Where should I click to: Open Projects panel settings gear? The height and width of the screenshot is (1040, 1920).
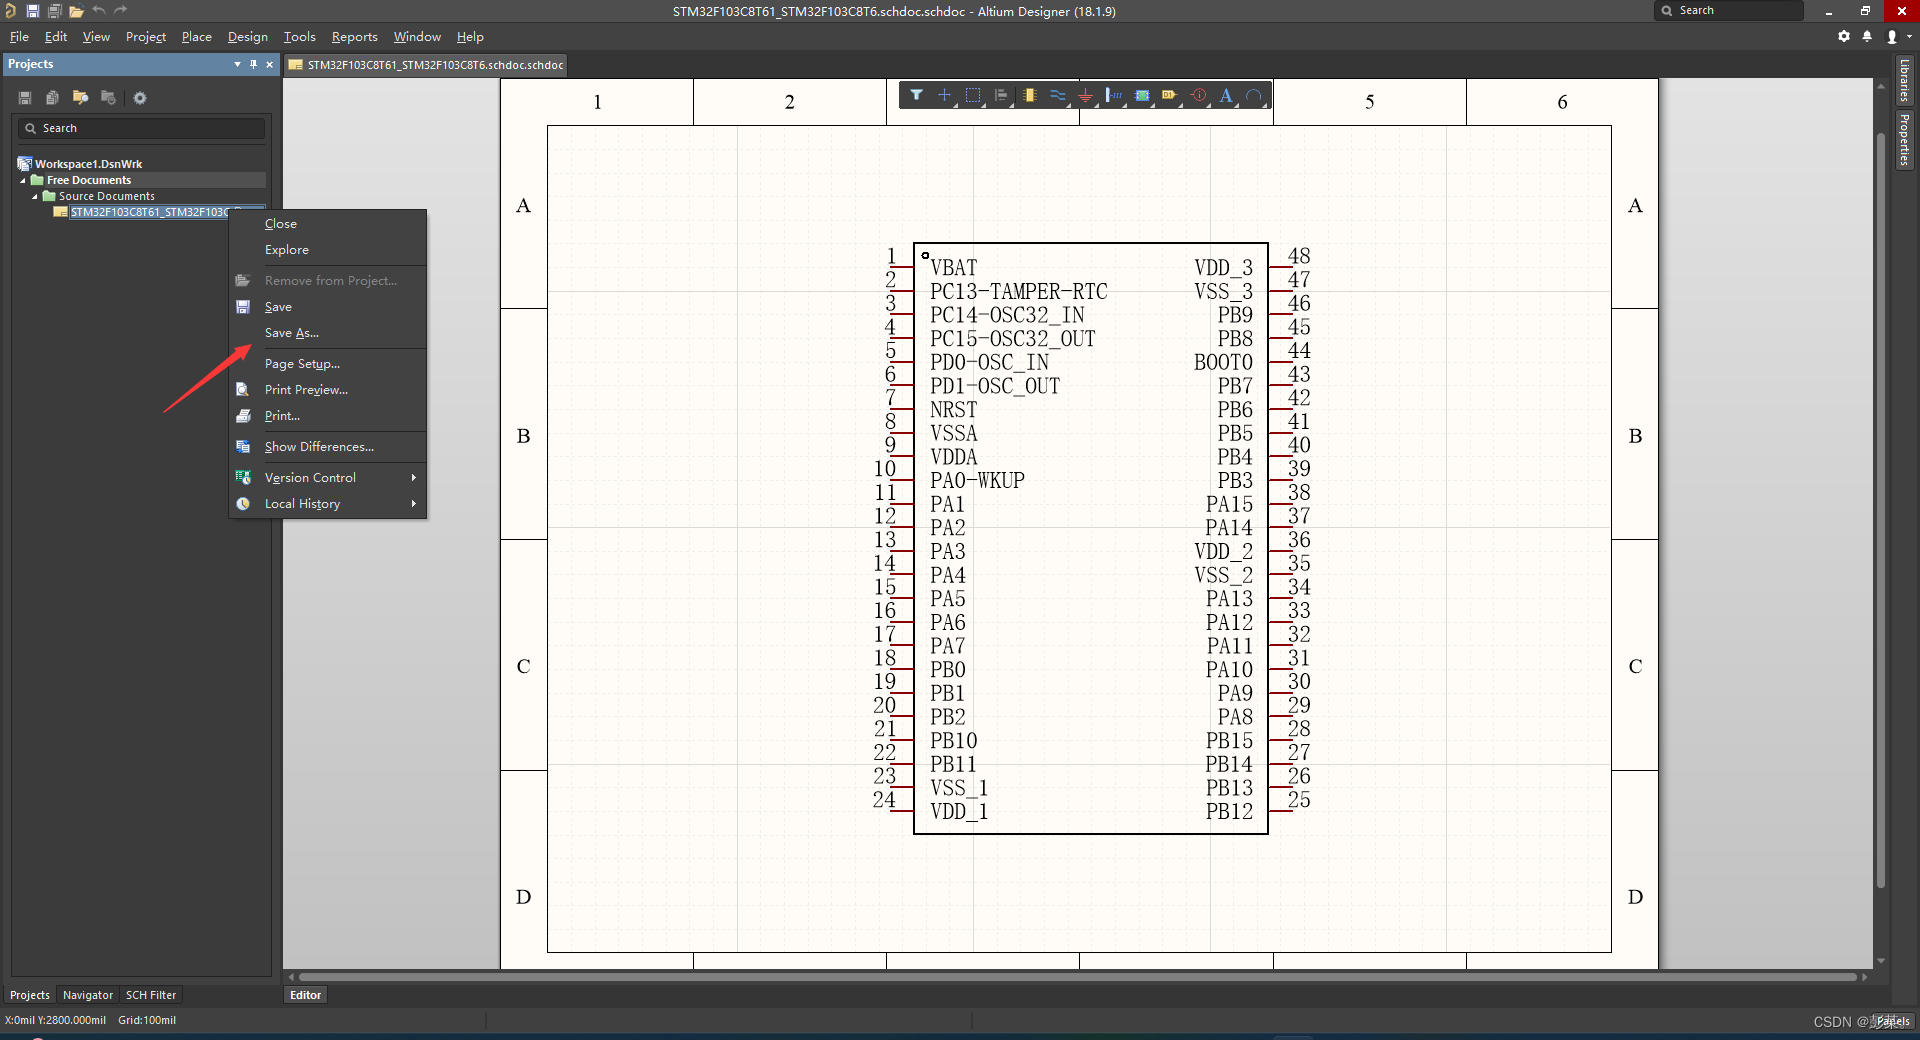coord(140,98)
